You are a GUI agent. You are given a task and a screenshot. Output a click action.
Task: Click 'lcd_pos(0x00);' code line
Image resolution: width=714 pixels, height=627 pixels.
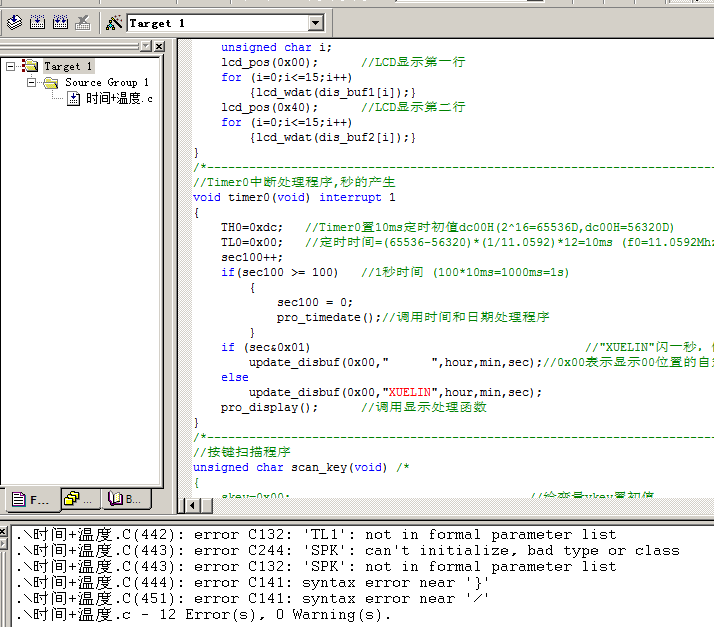[x=270, y=62]
